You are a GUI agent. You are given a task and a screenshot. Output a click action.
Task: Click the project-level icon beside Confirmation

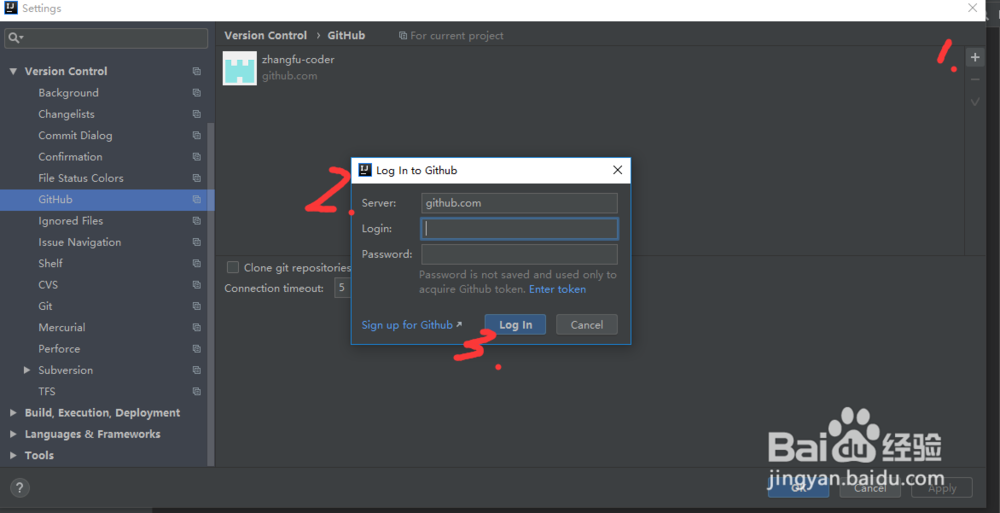pyautogui.click(x=196, y=157)
